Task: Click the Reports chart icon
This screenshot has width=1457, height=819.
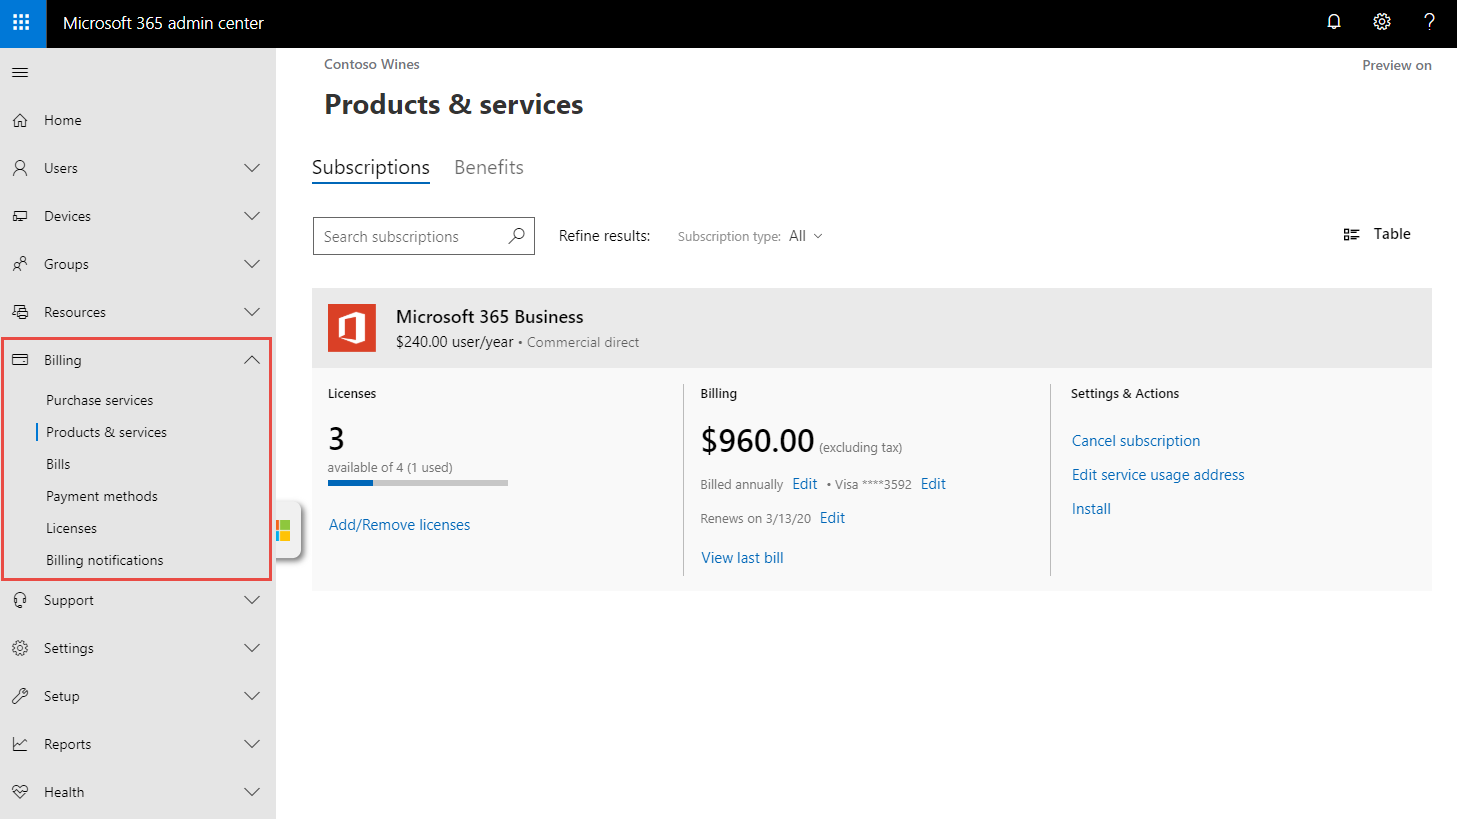Action: tap(20, 744)
